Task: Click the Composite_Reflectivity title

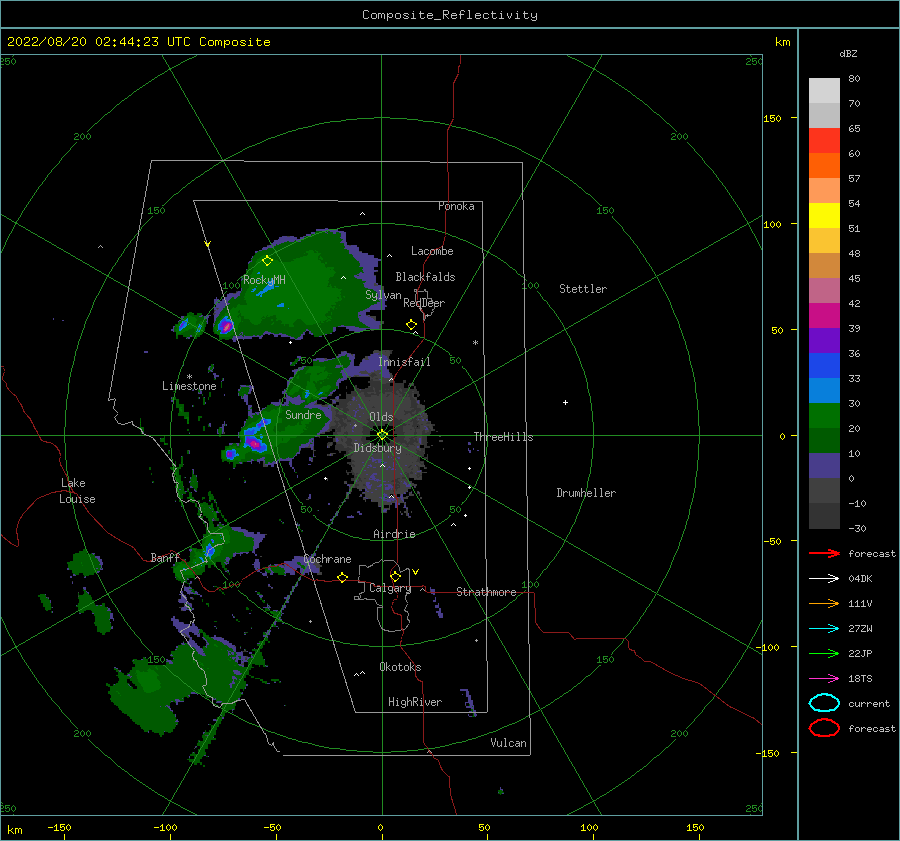Action: [450, 15]
